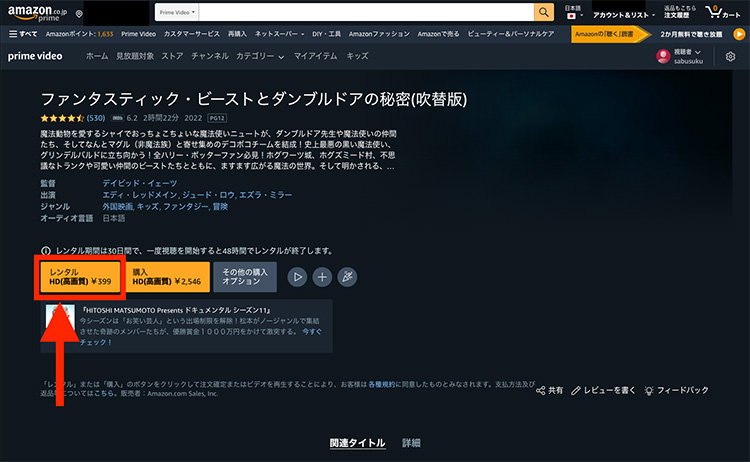Open DIY・工具 link

(x=326, y=34)
